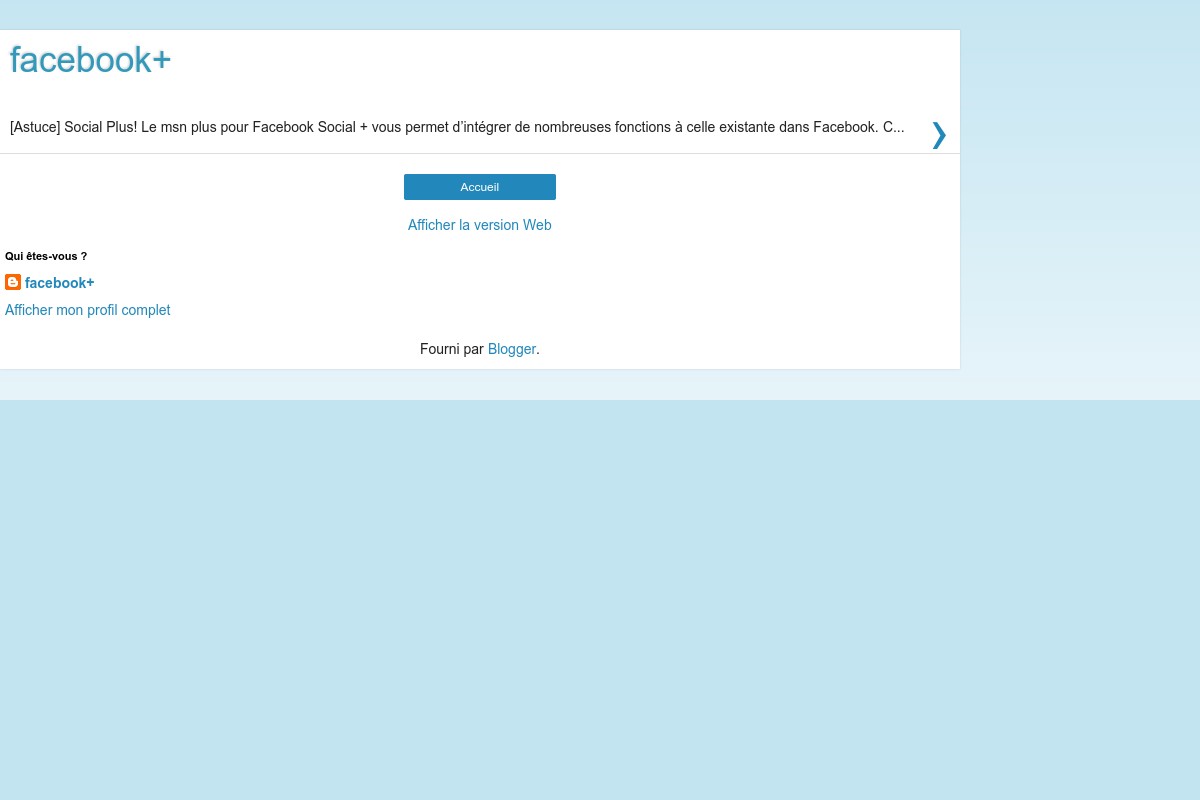Open the facebook+ blog title header
Screen dimensions: 1200x800
coord(90,60)
